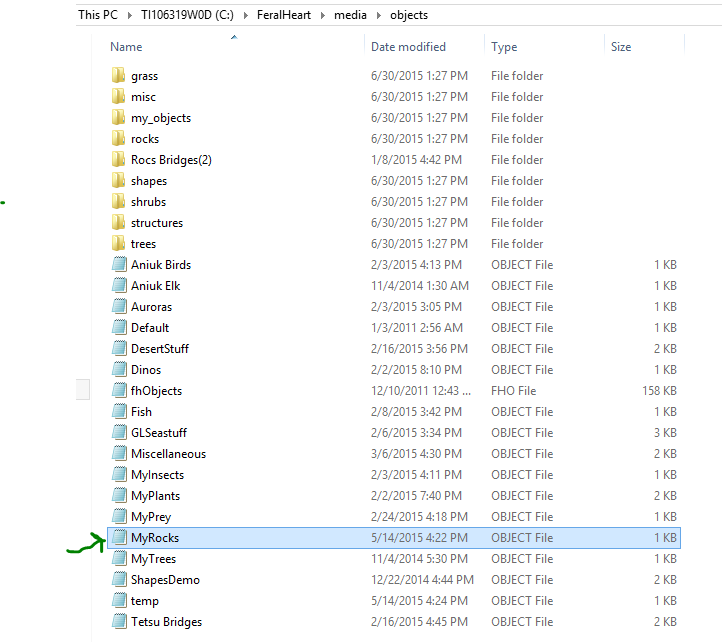The image size is (722, 642).
Task: Click the GLSeastuff file icon
Action: point(119,432)
